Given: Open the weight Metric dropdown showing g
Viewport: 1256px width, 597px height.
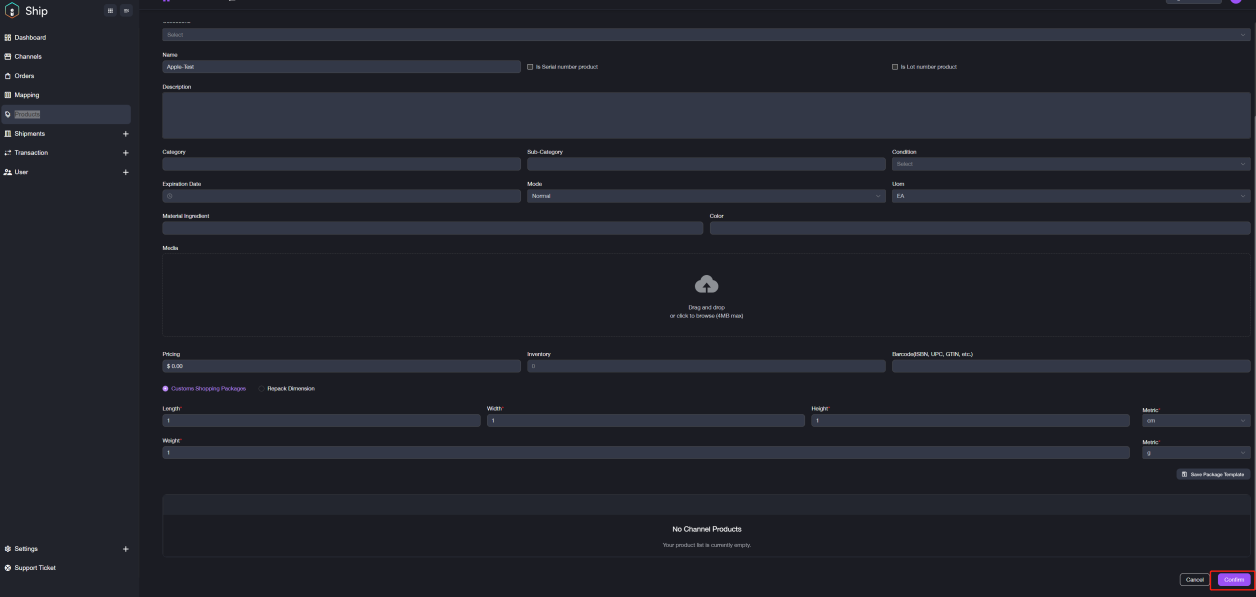Looking at the screenshot, I should (1195, 453).
